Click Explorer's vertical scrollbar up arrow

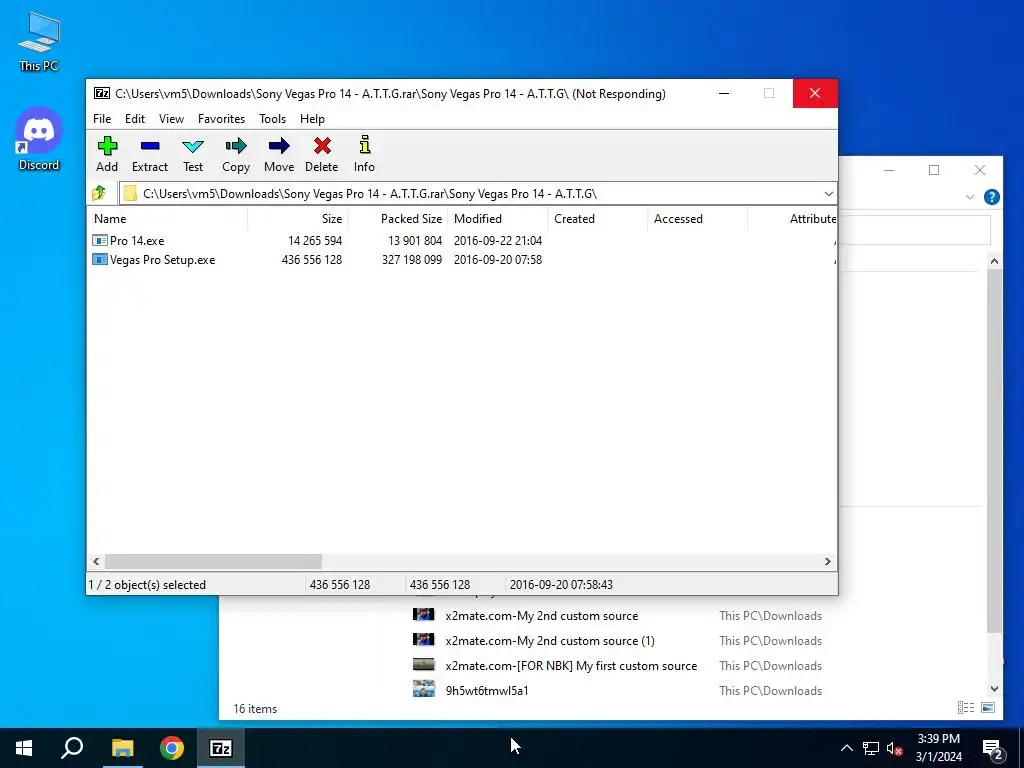click(994, 261)
